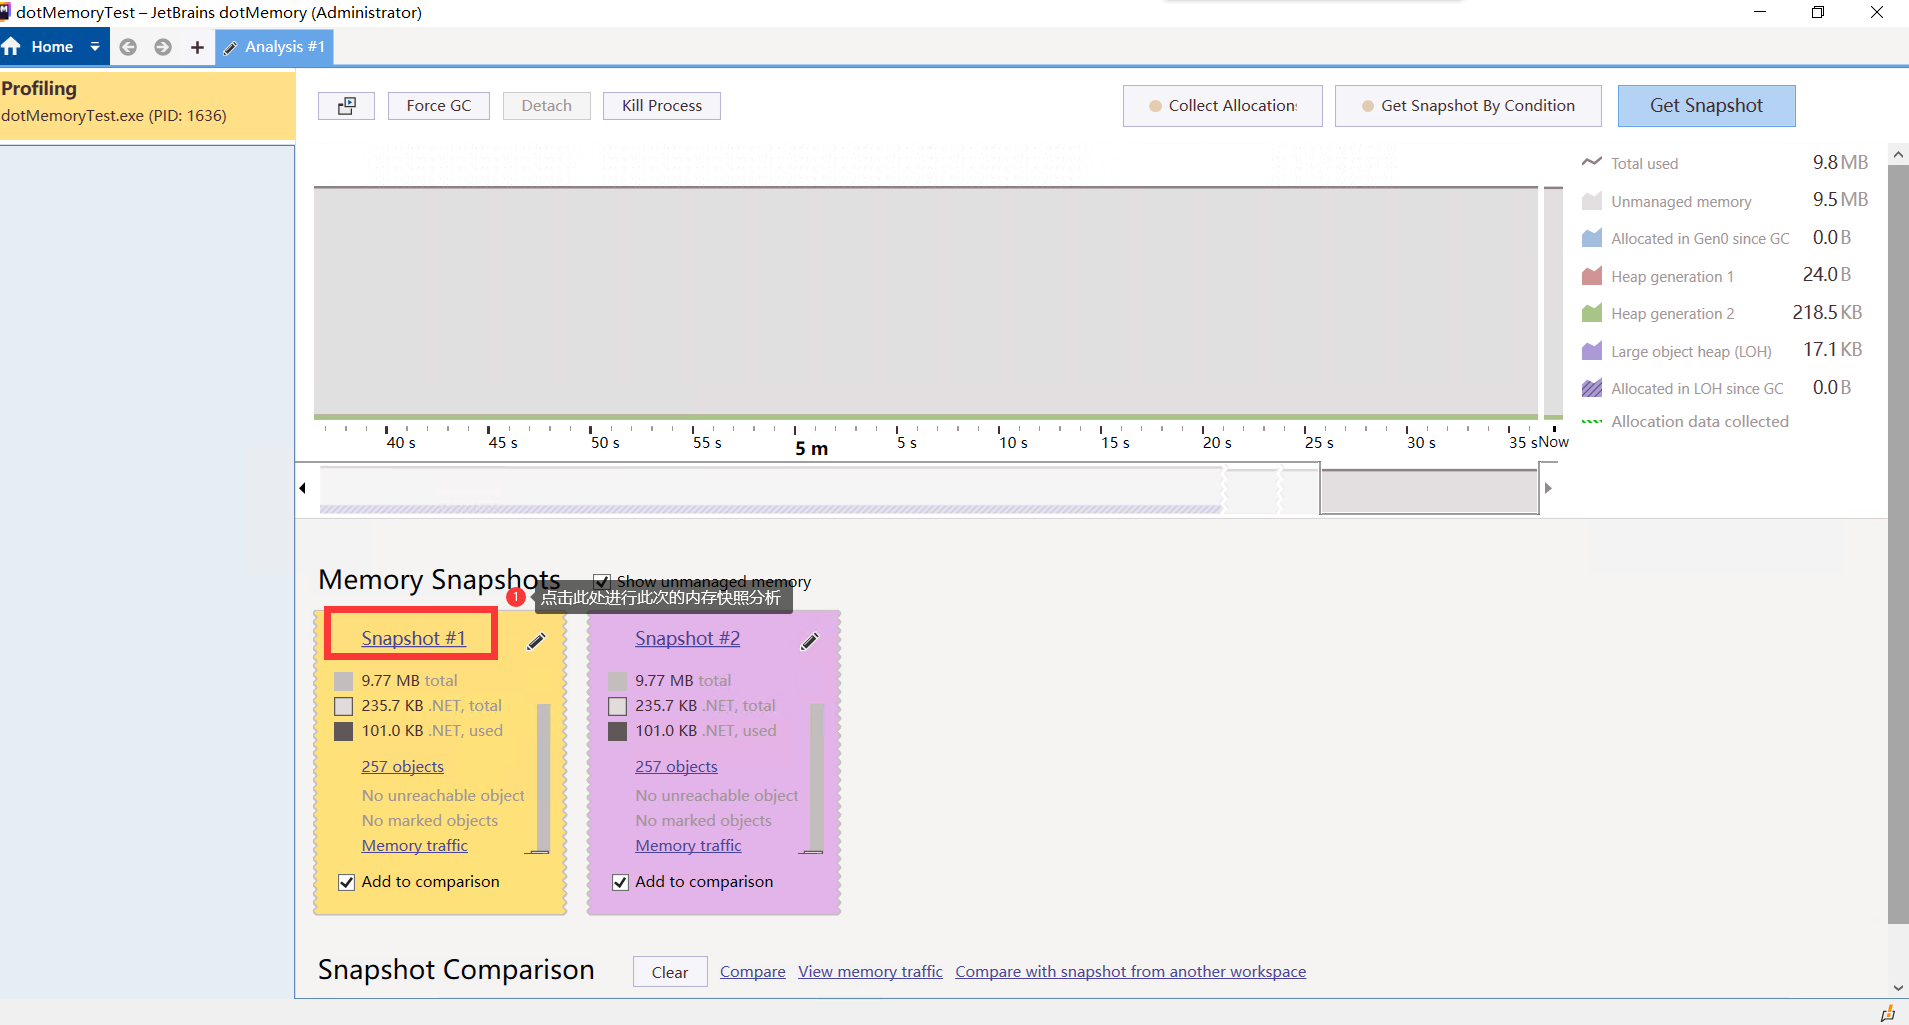Click the detach window toolbar icon
This screenshot has width=1909, height=1025.
346,106
